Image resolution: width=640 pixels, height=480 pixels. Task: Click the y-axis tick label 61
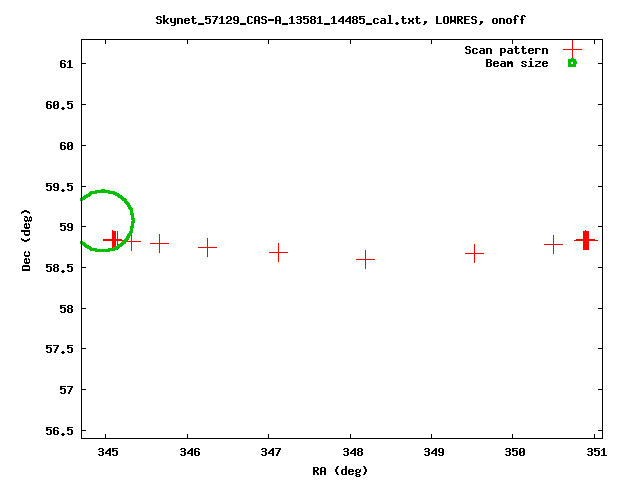click(x=66, y=64)
